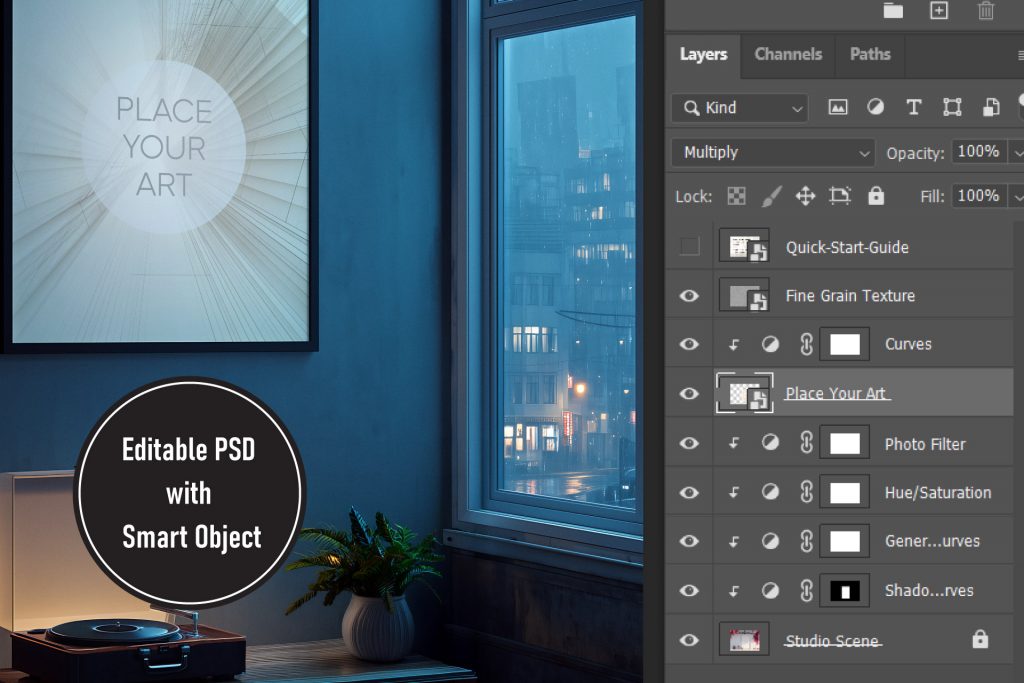Click the Studio Scene layer thumbnail
Viewport: 1024px width, 683px height.
[x=744, y=639]
